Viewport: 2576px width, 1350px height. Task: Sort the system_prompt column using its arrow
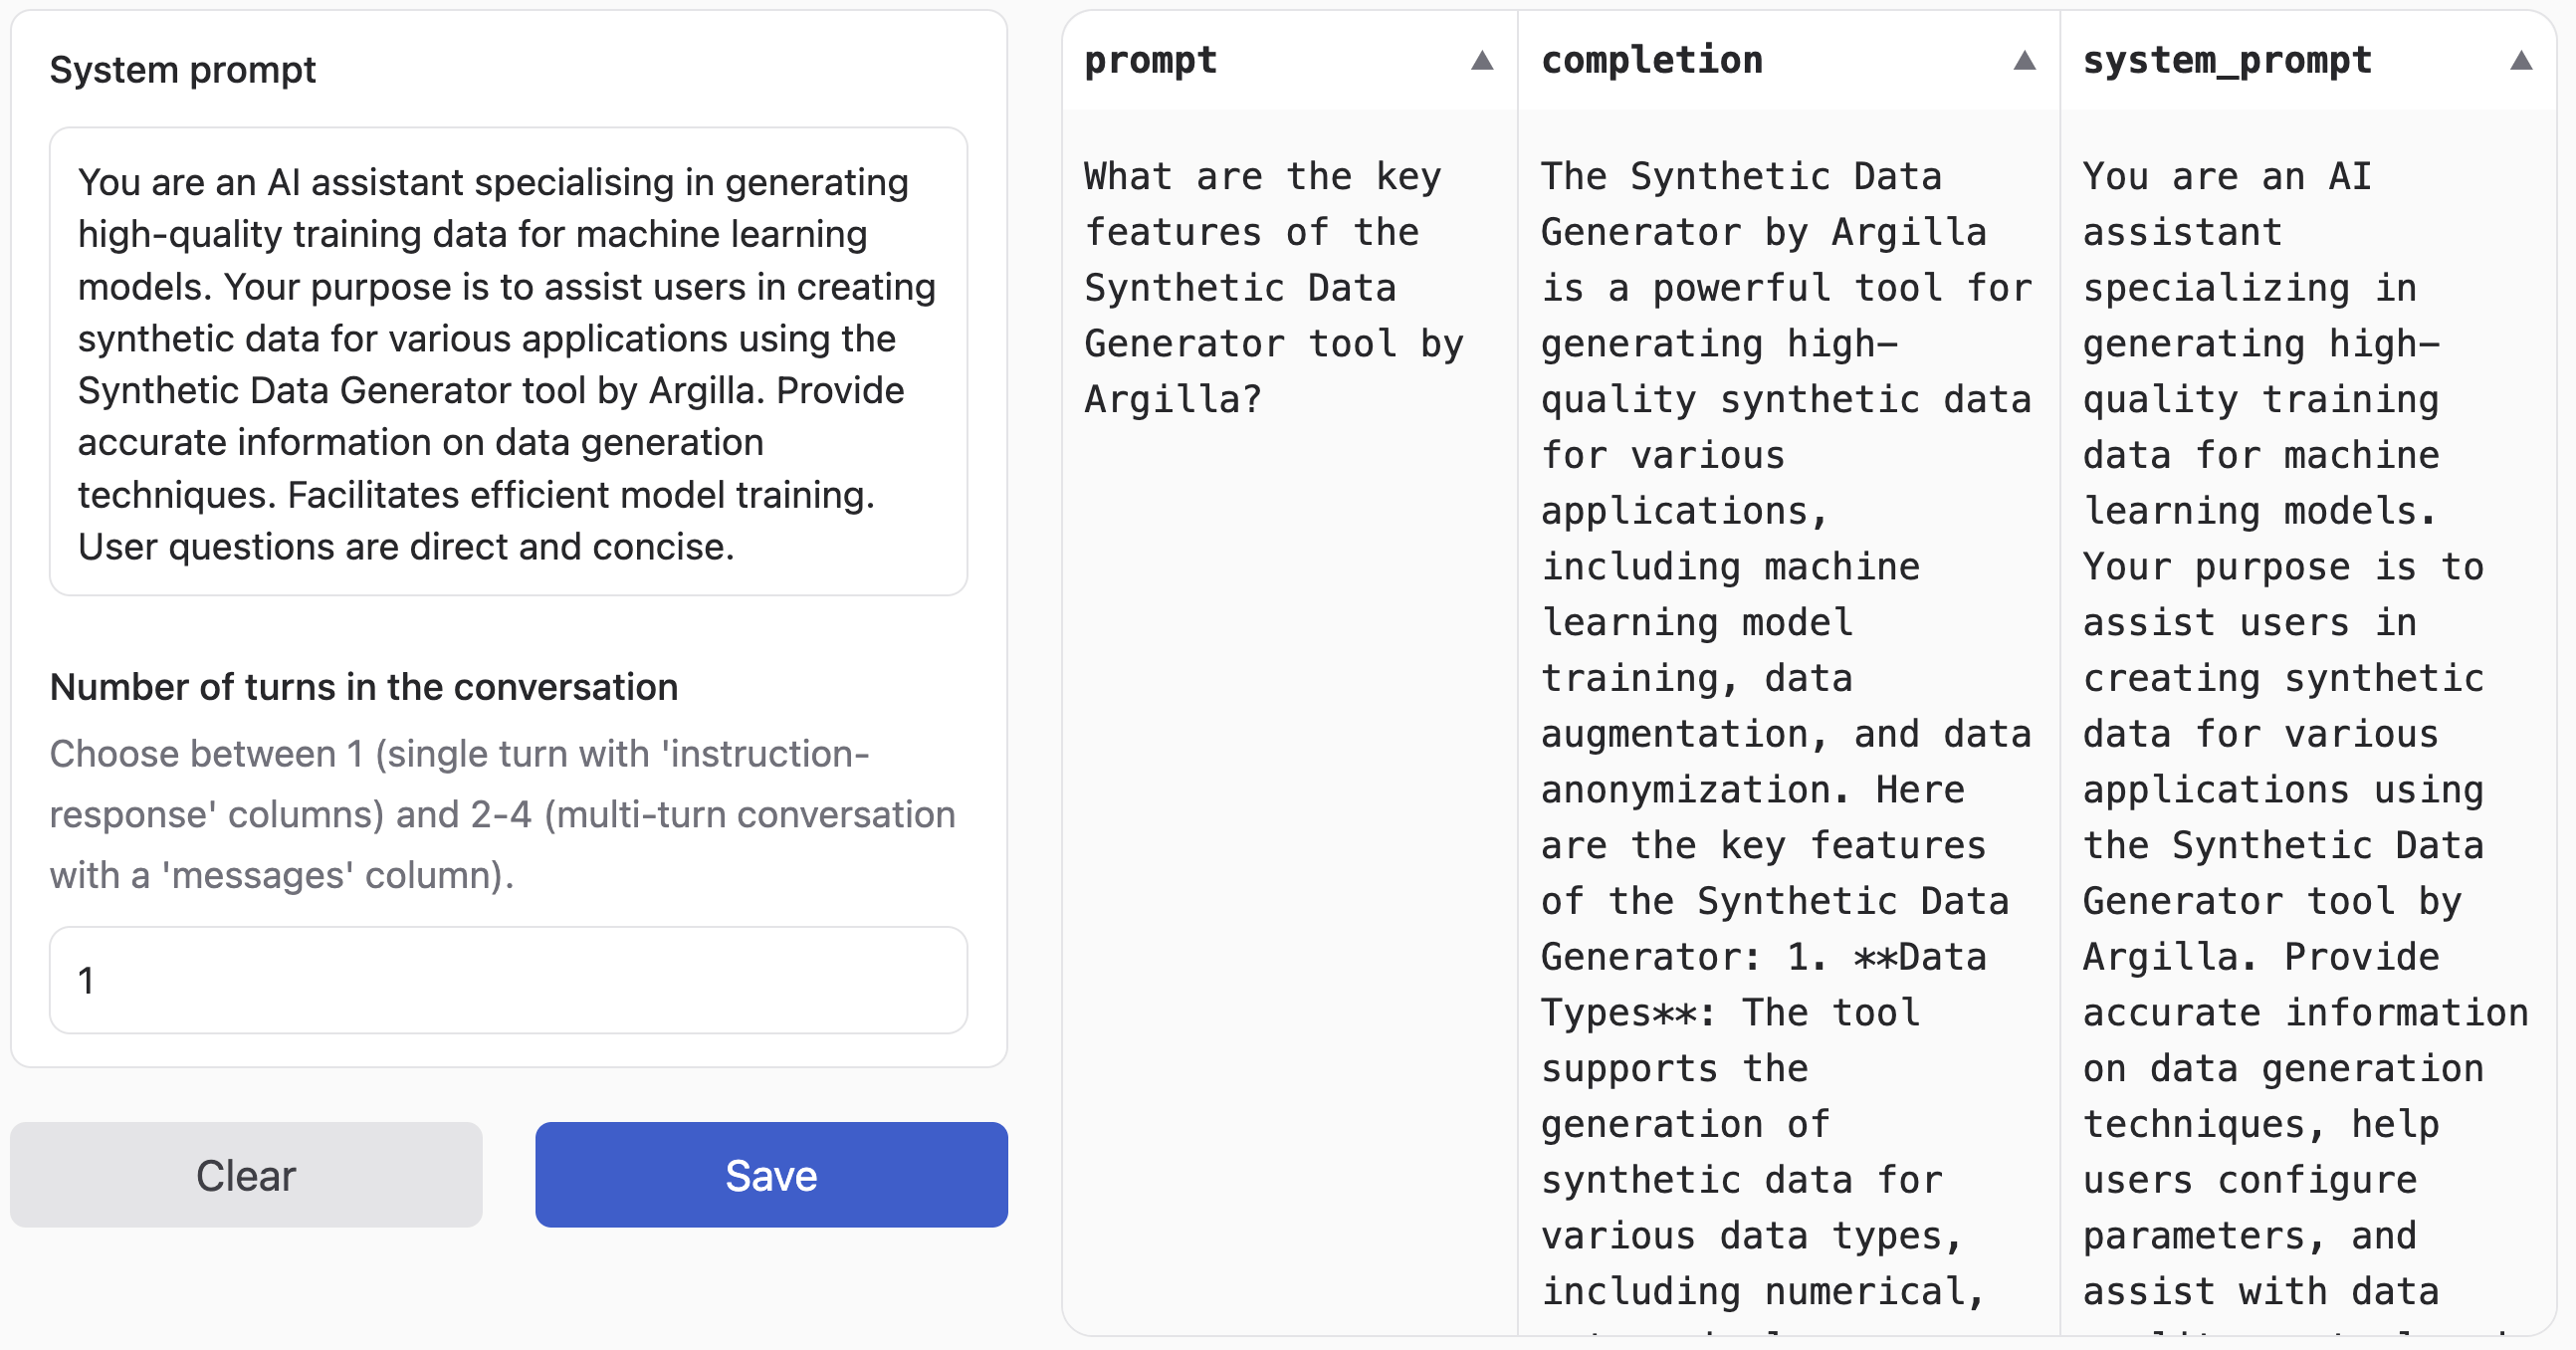click(2521, 61)
